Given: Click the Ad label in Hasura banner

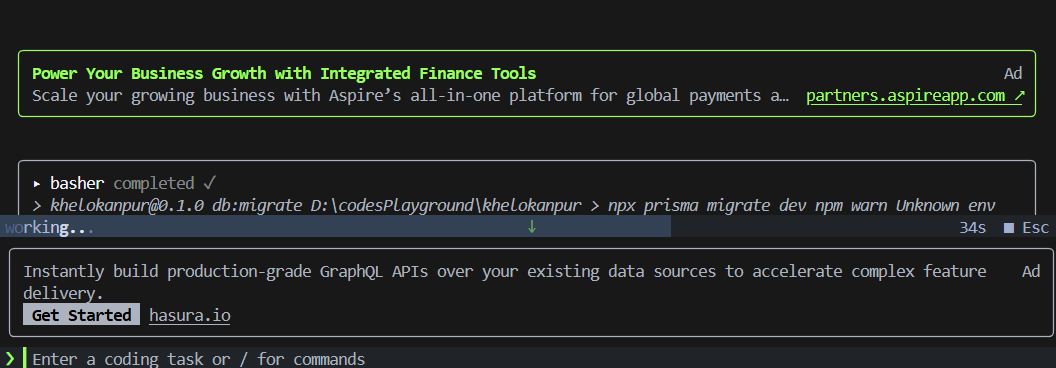Looking at the screenshot, I should pyautogui.click(x=1031, y=272).
